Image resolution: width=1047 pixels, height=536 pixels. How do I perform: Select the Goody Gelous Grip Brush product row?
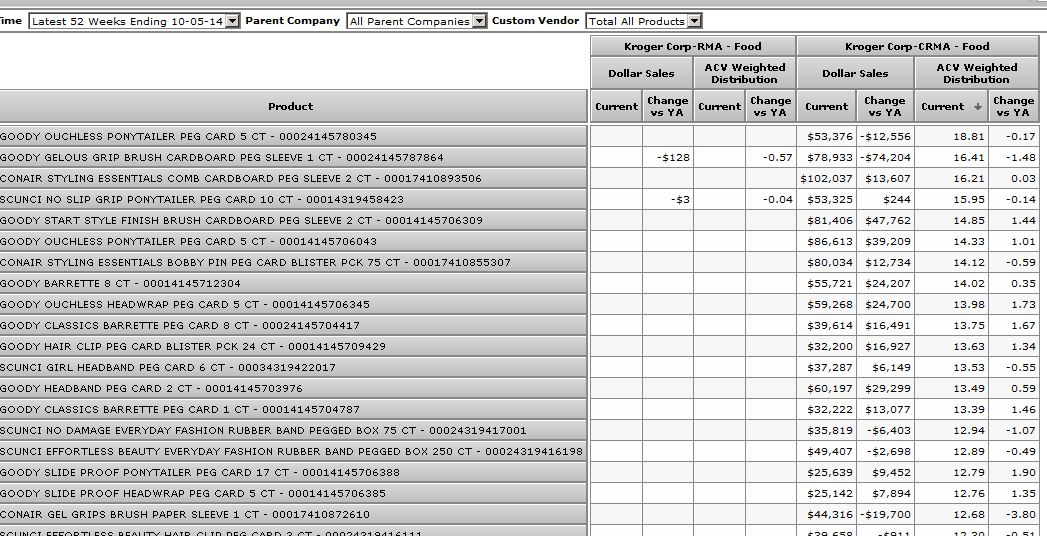point(222,157)
